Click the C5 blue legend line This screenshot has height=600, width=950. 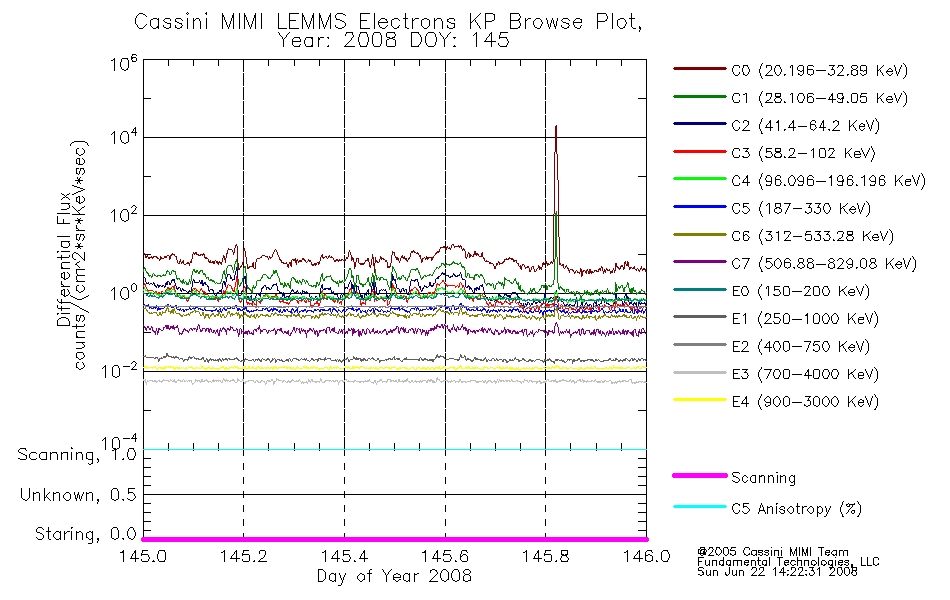700,207
